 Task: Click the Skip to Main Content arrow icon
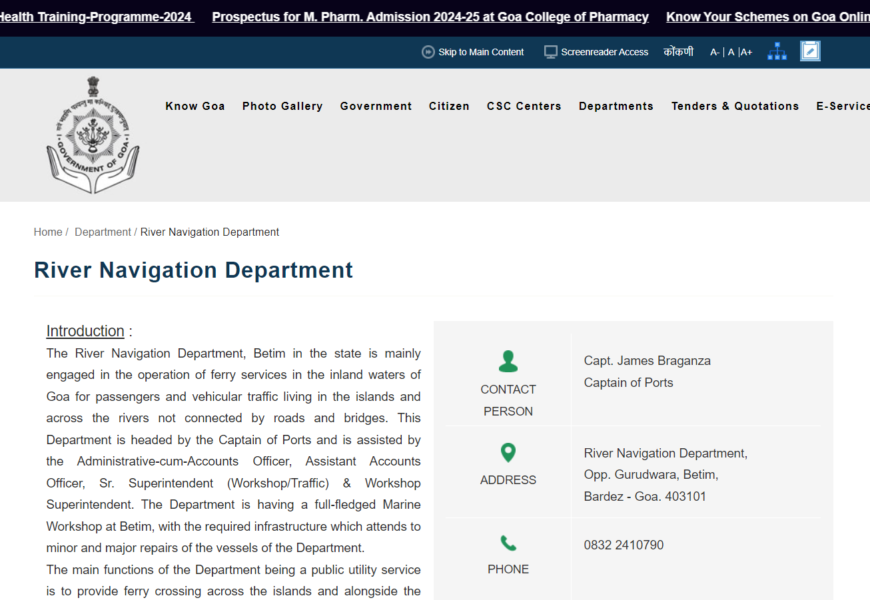click(x=428, y=52)
